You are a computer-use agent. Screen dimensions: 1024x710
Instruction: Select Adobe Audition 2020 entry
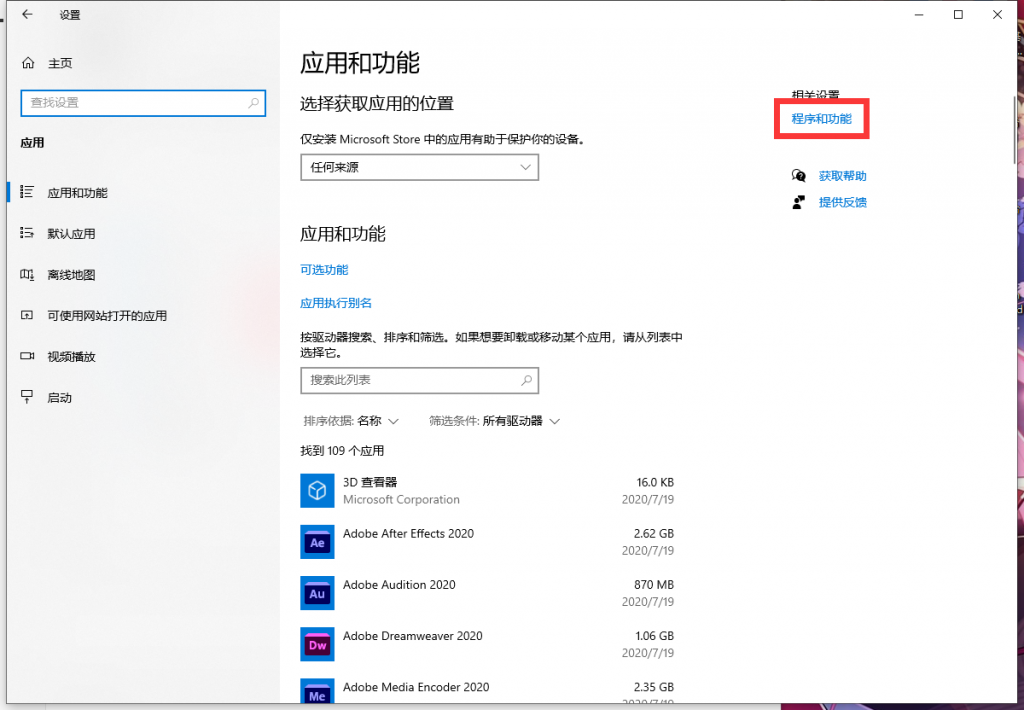487,593
